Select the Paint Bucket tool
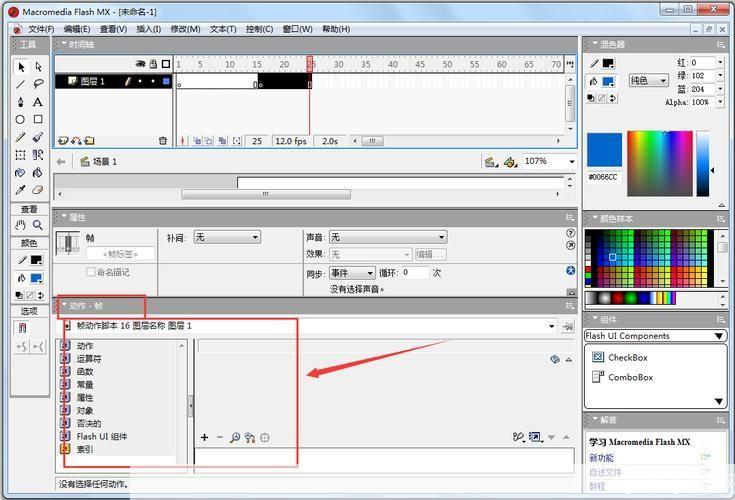This screenshot has height=500, width=735. (38, 172)
